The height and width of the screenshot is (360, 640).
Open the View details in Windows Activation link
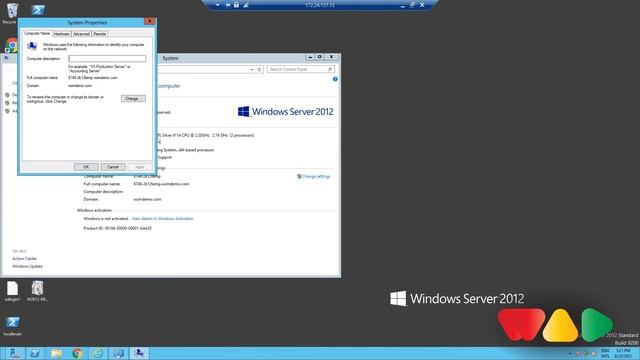click(x=162, y=219)
